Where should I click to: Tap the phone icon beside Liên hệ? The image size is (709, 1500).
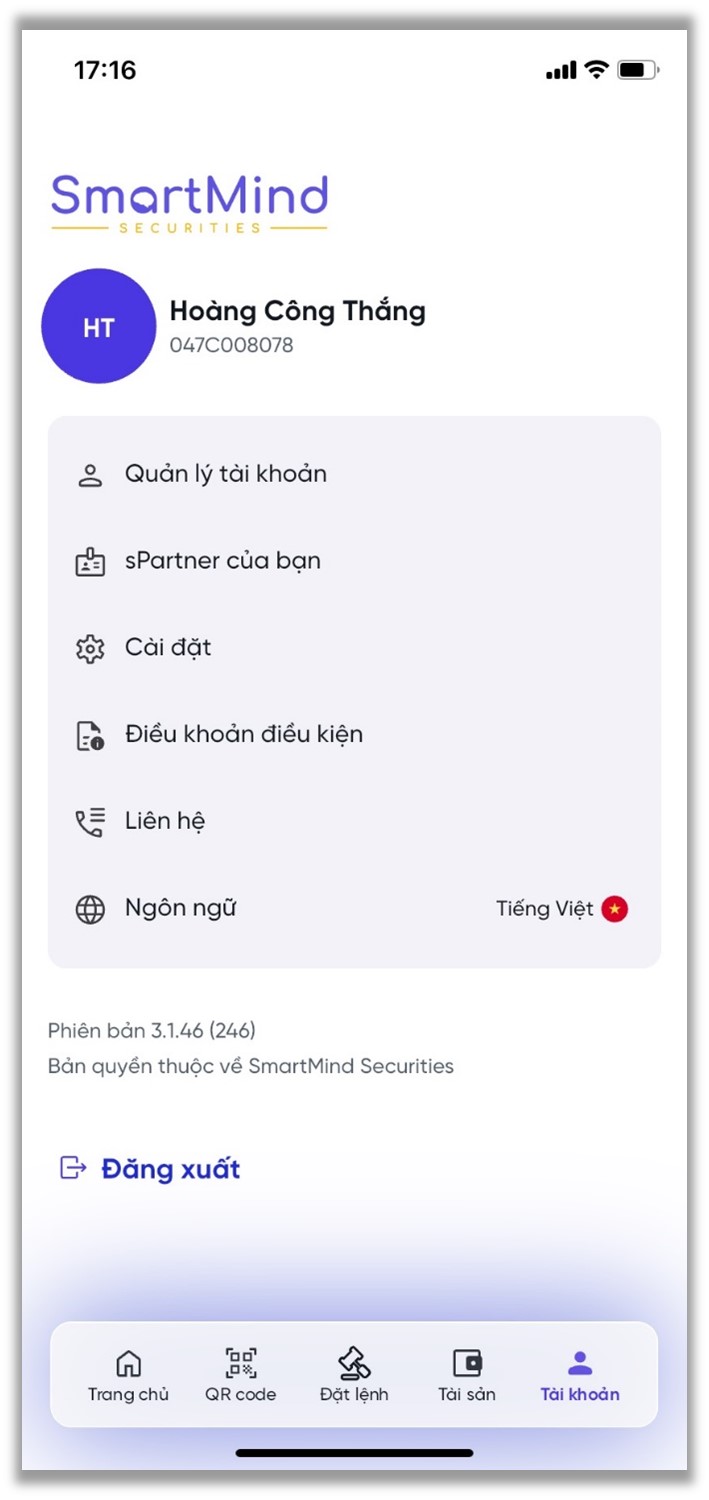coord(90,823)
